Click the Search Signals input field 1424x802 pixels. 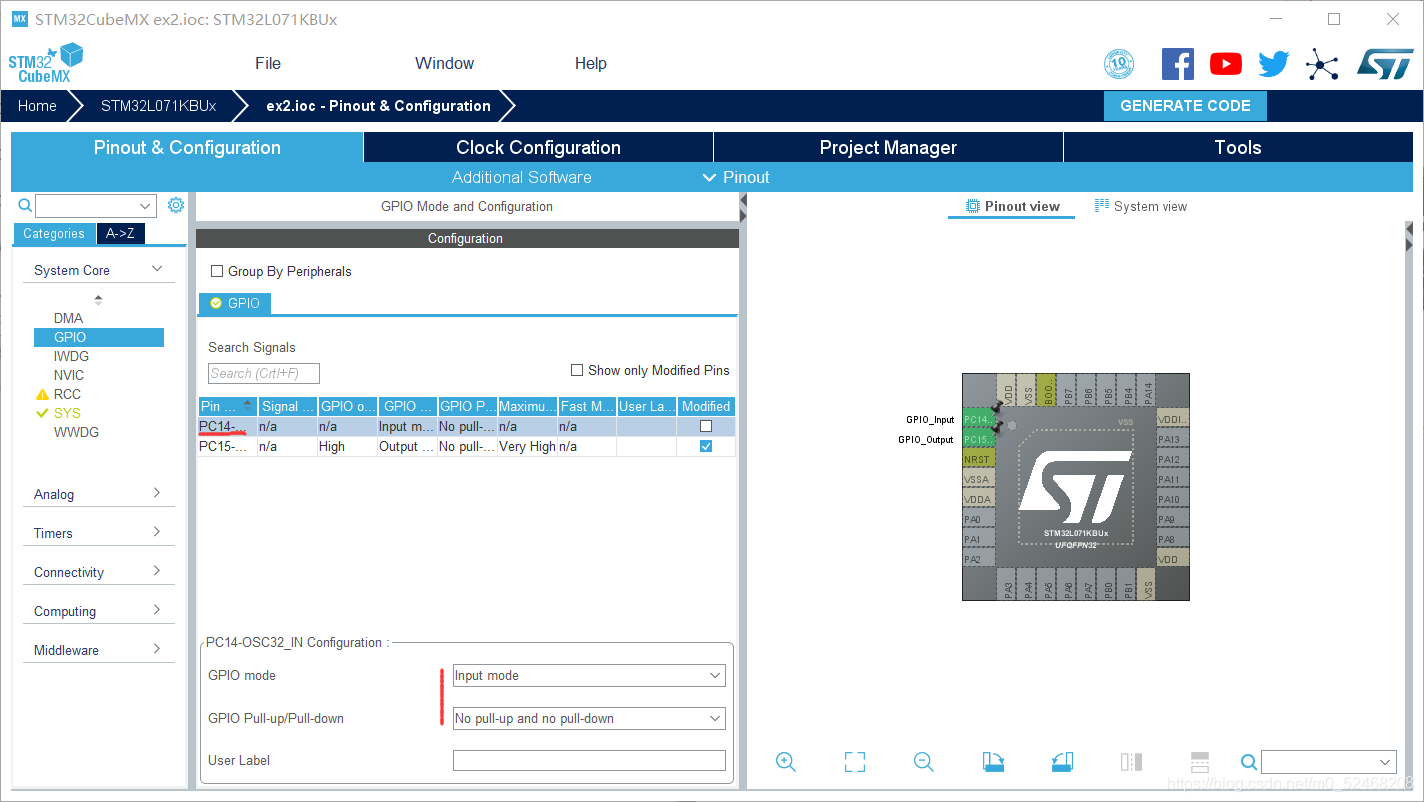click(x=264, y=373)
